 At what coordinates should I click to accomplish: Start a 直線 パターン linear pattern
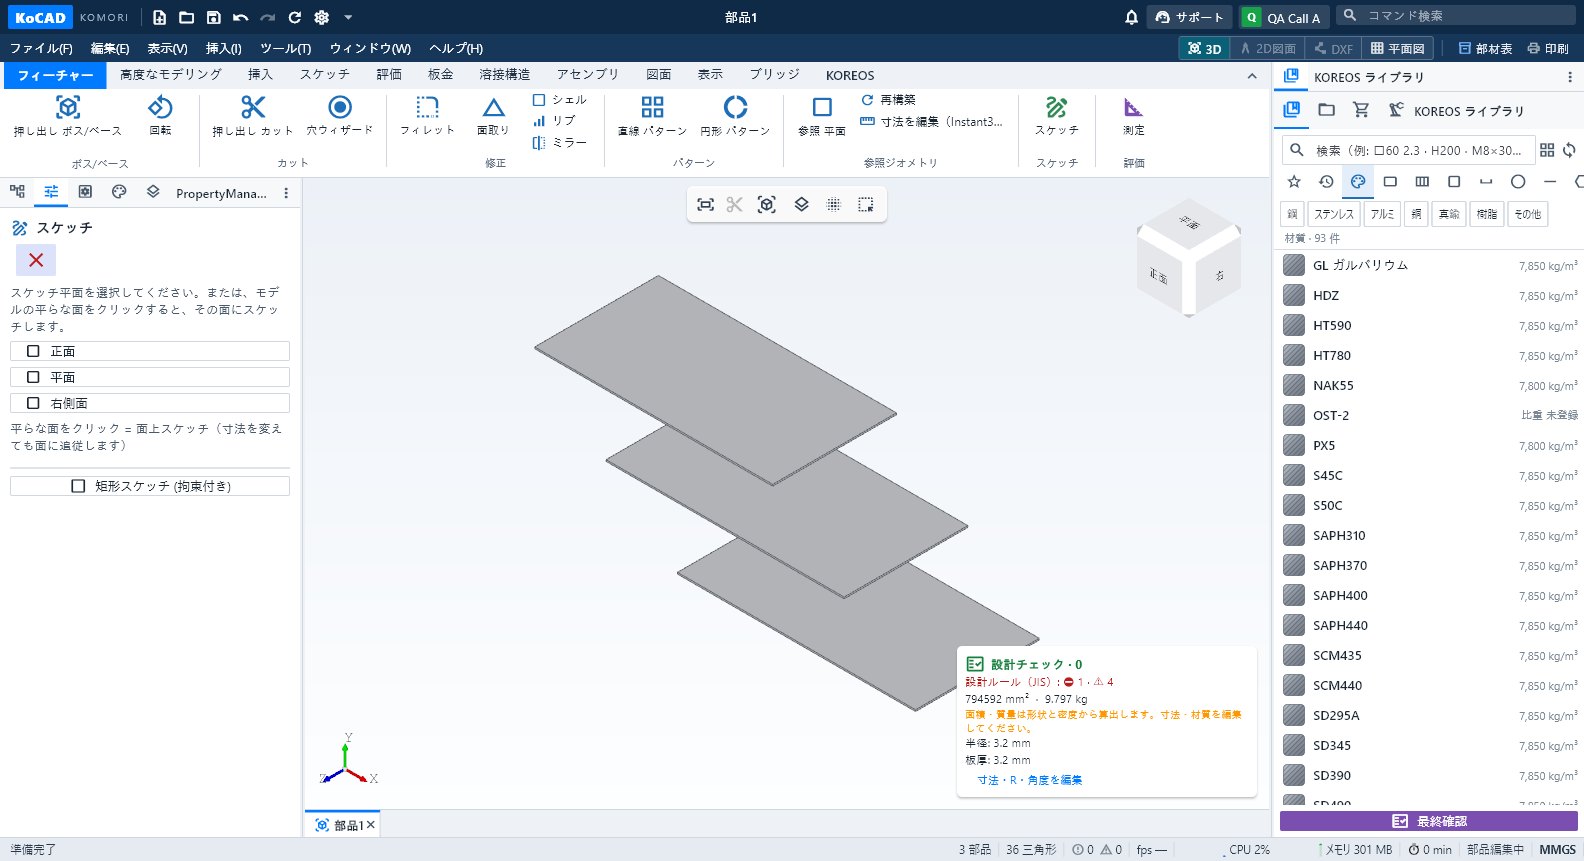click(x=652, y=116)
